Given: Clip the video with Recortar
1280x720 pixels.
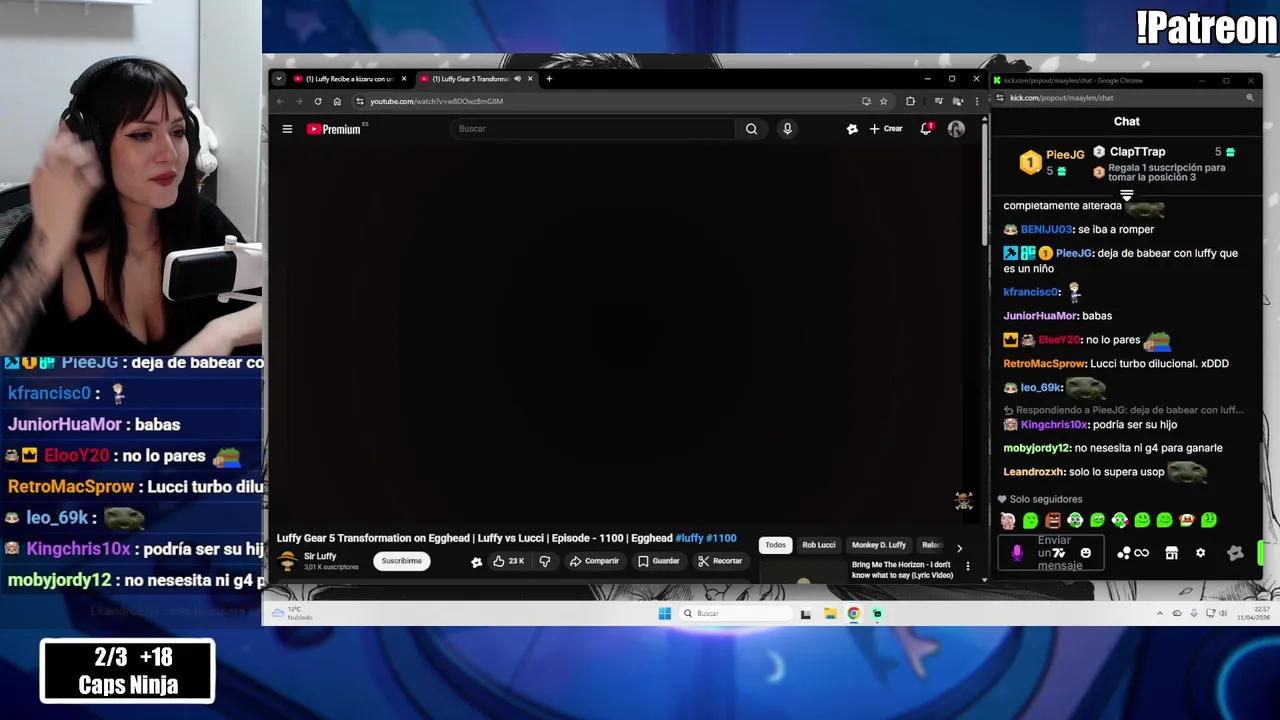Looking at the screenshot, I should click(x=720, y=561).
